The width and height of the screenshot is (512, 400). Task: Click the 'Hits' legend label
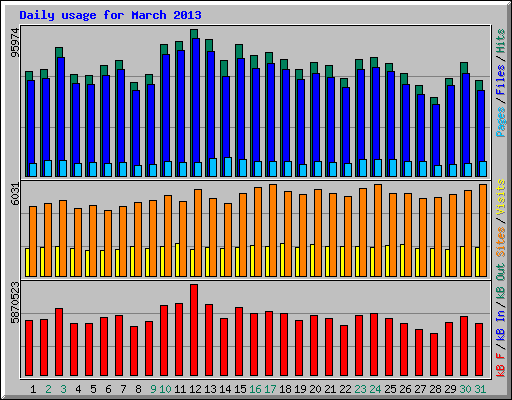tap(501, 42)
